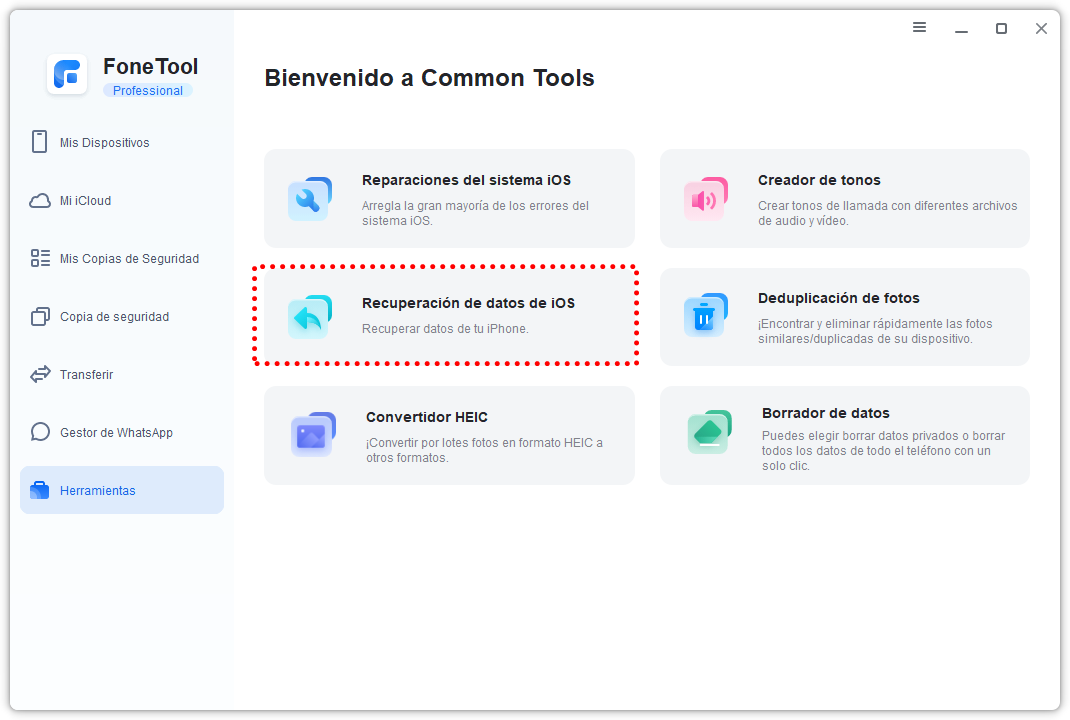Click the Convertidor HEIC picture icon
The image size is (1070, 720).
click(312, 435)
